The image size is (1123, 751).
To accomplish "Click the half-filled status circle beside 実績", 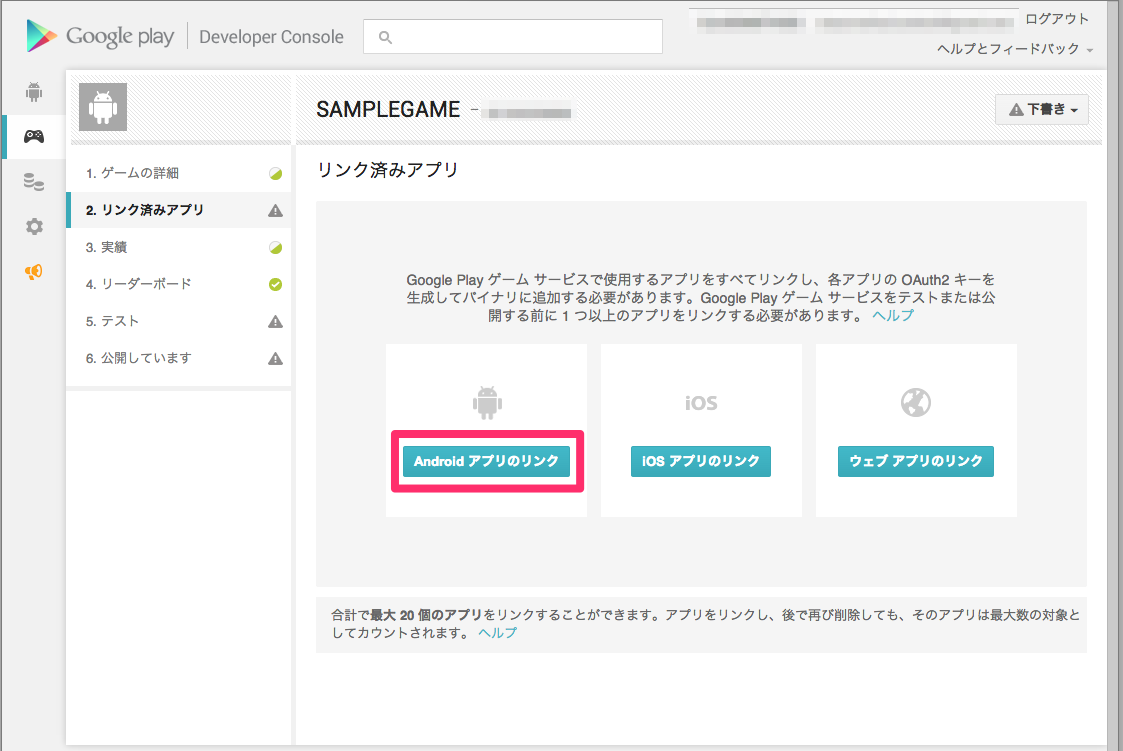I will click(275, 246).
